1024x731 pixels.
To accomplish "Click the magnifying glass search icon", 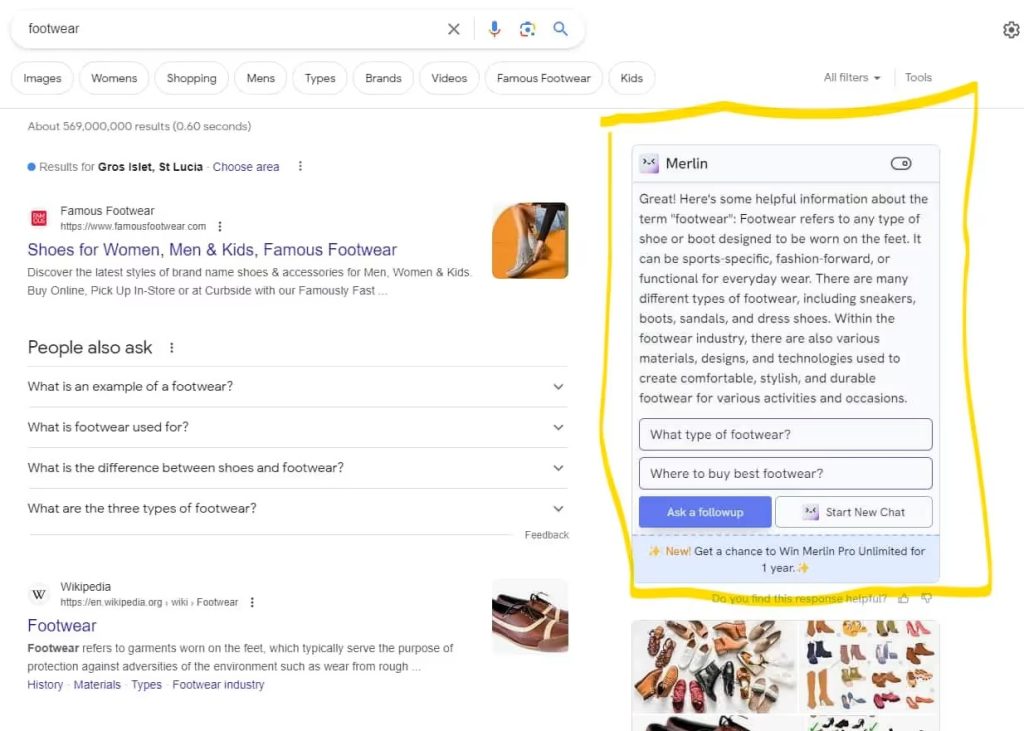I will 560,29.
